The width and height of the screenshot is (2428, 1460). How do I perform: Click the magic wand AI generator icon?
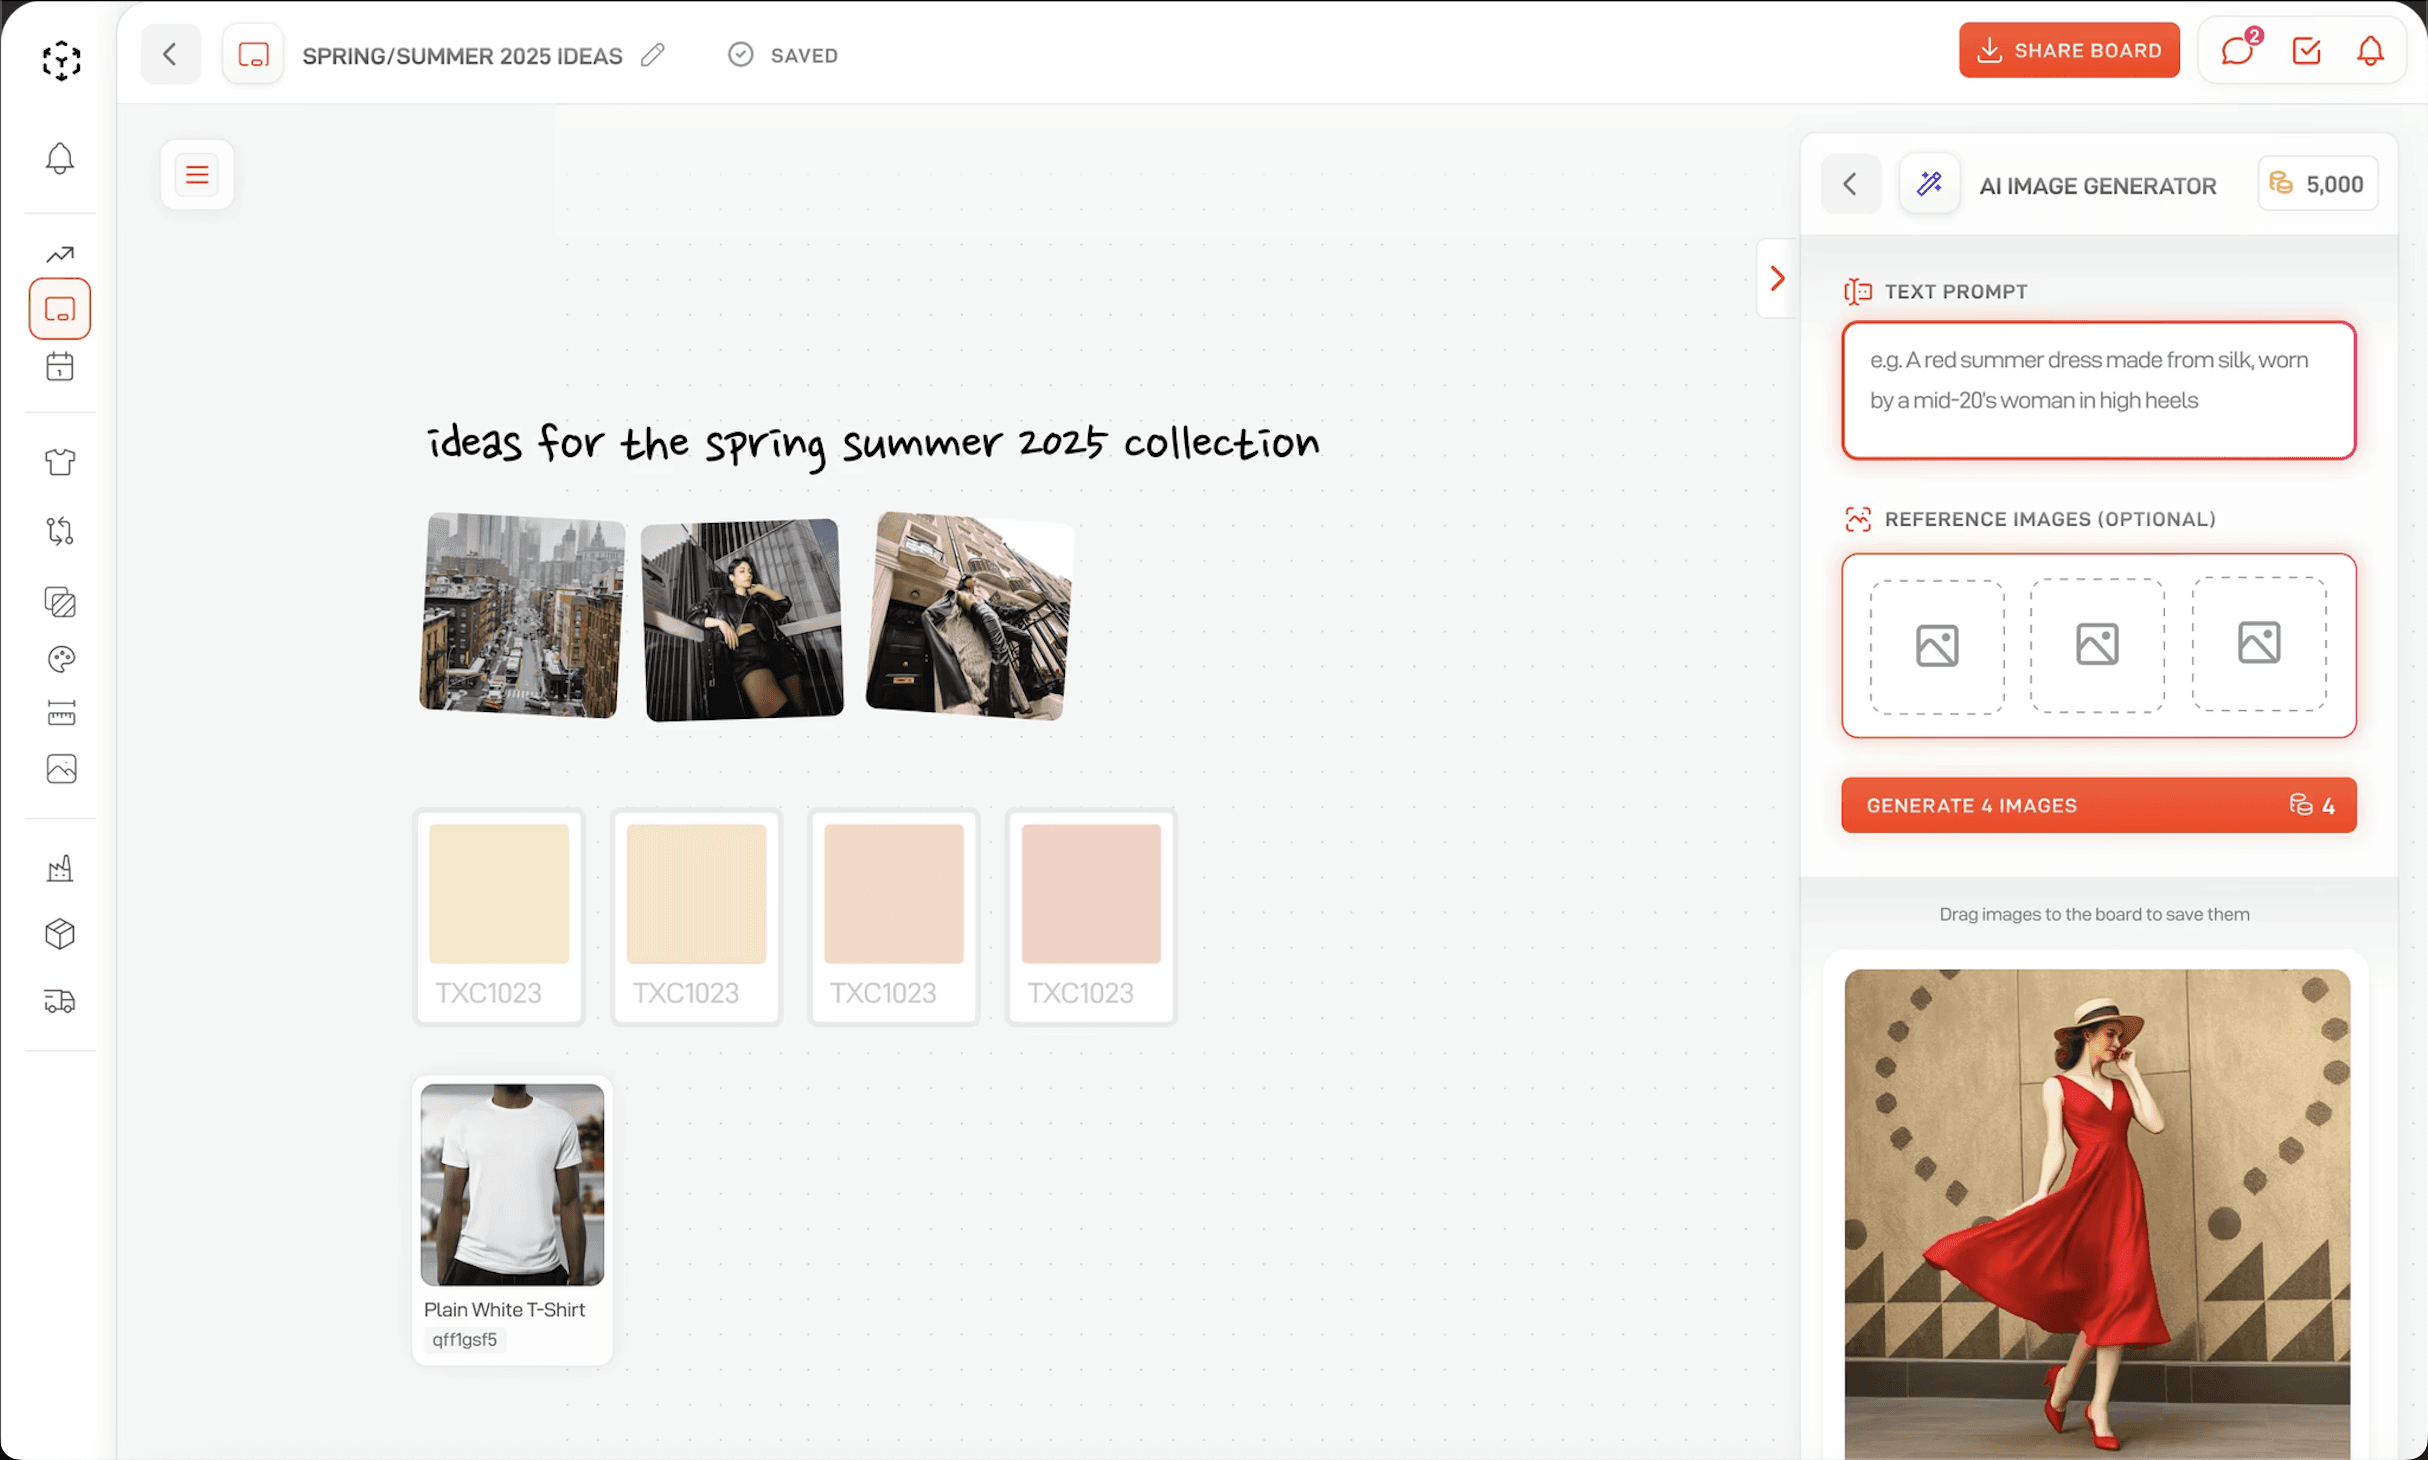[x=1929, y=184]
